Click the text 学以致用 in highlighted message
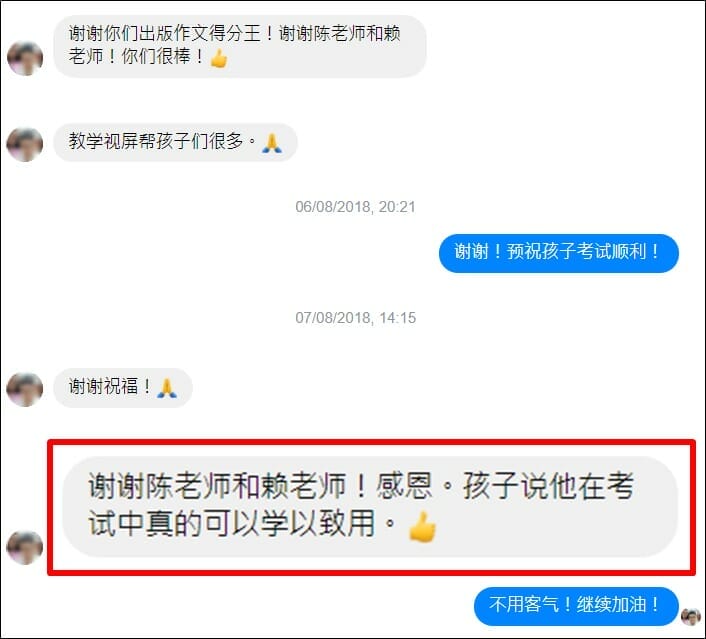This screenshot has width=706, height=639. click(x=317, y=524)
